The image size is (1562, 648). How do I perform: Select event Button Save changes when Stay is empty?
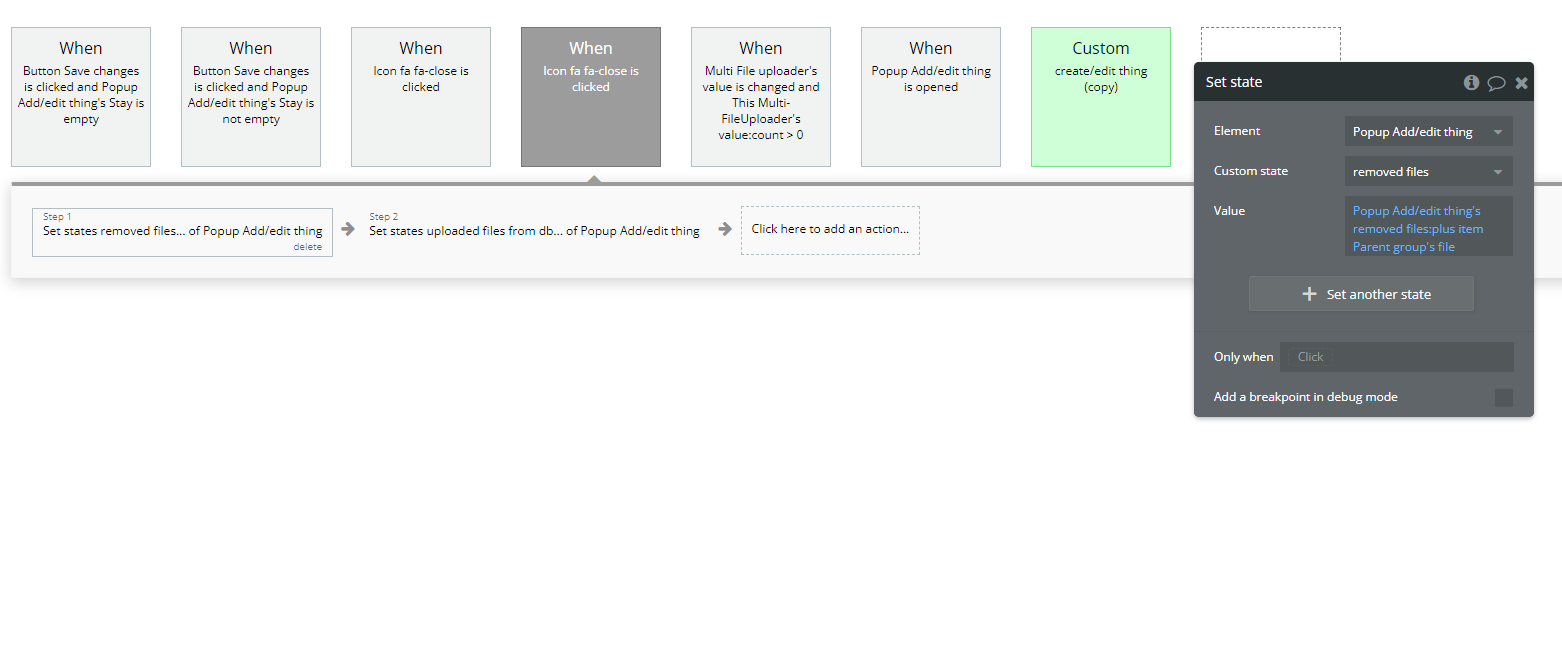[81, 97]
